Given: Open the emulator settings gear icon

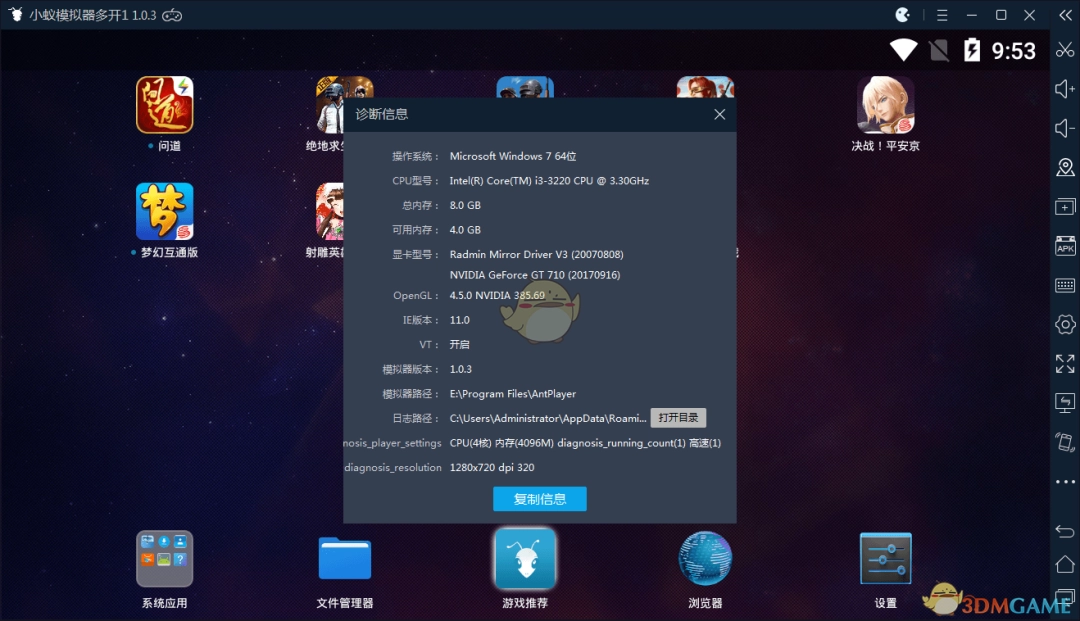Looking at the screenshot, I should tap(1064, 323).
